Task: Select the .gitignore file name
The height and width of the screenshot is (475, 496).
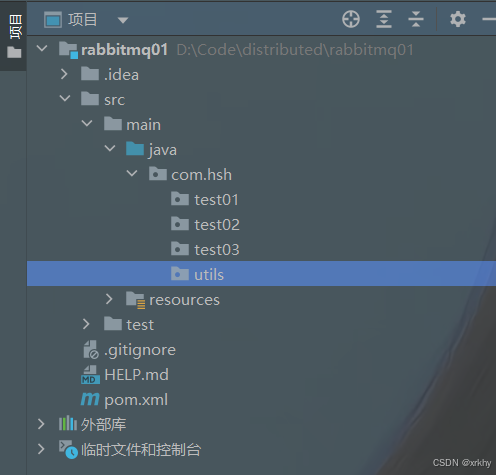Action: tap(140, 350)
